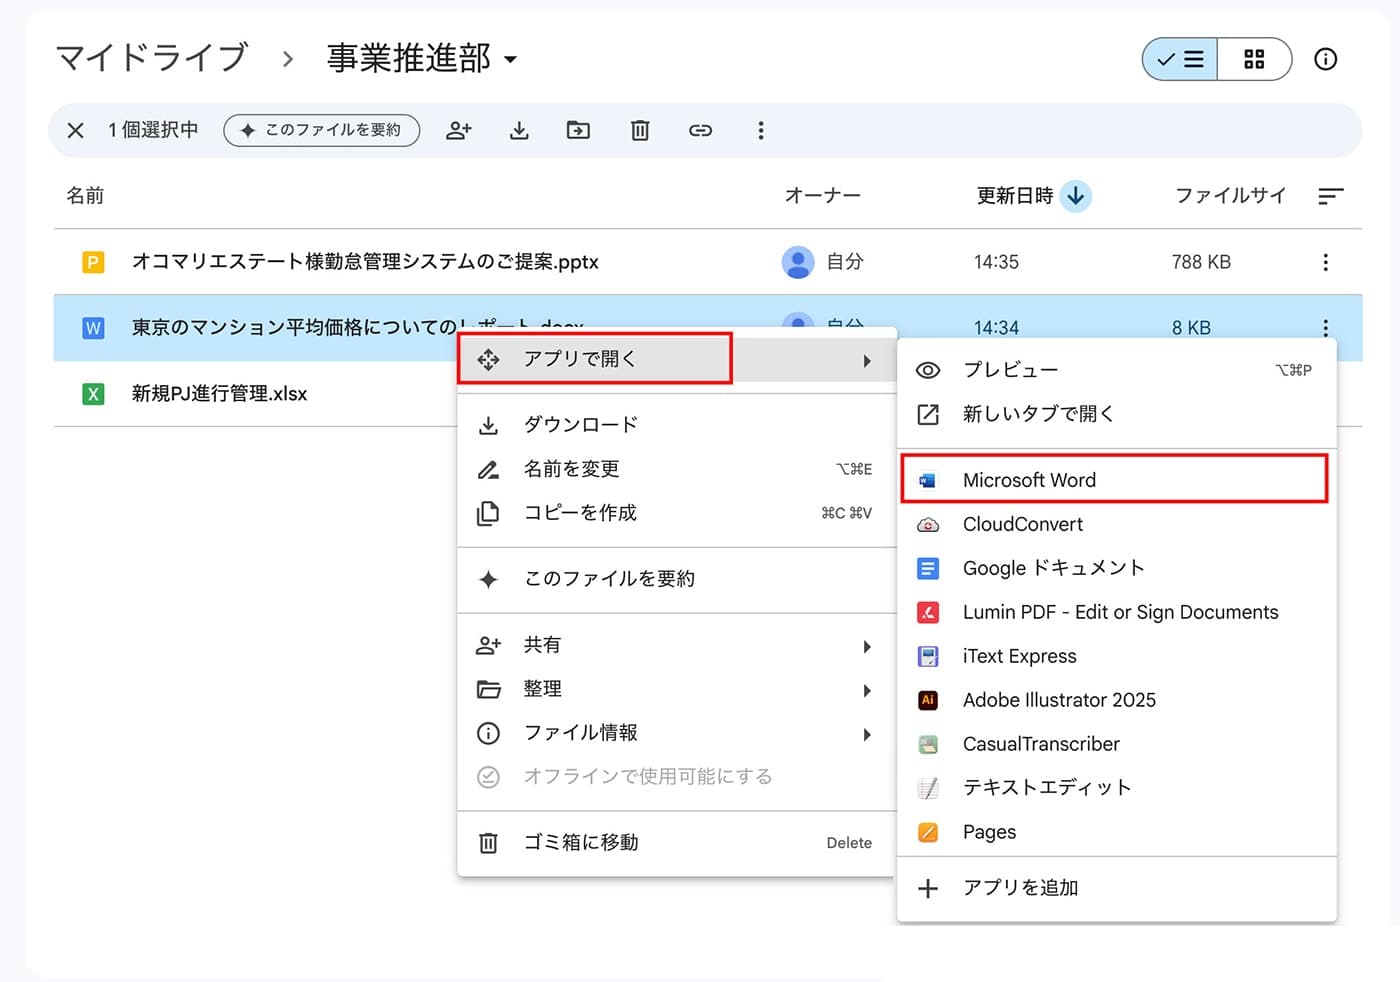The image size is (1400, 982).
Task: Choose 名前を変更 in the context menu
Action: coord(676,469)
